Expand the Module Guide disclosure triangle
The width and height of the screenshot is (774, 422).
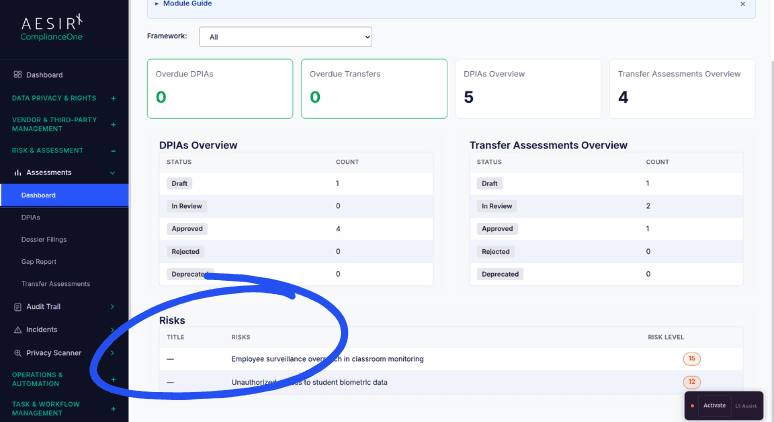[156, 3]
